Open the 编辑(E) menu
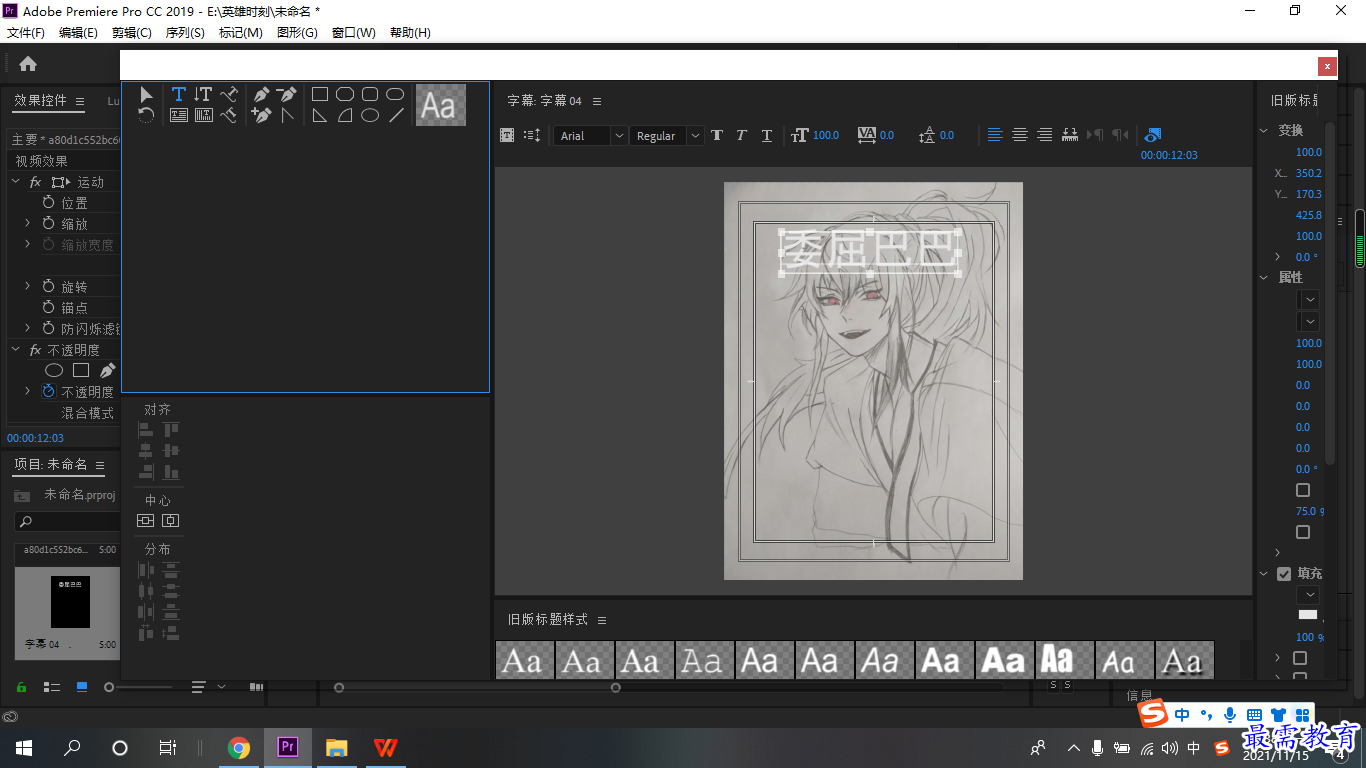This screenshot has height=768, width=1366. tap(78, 32)
